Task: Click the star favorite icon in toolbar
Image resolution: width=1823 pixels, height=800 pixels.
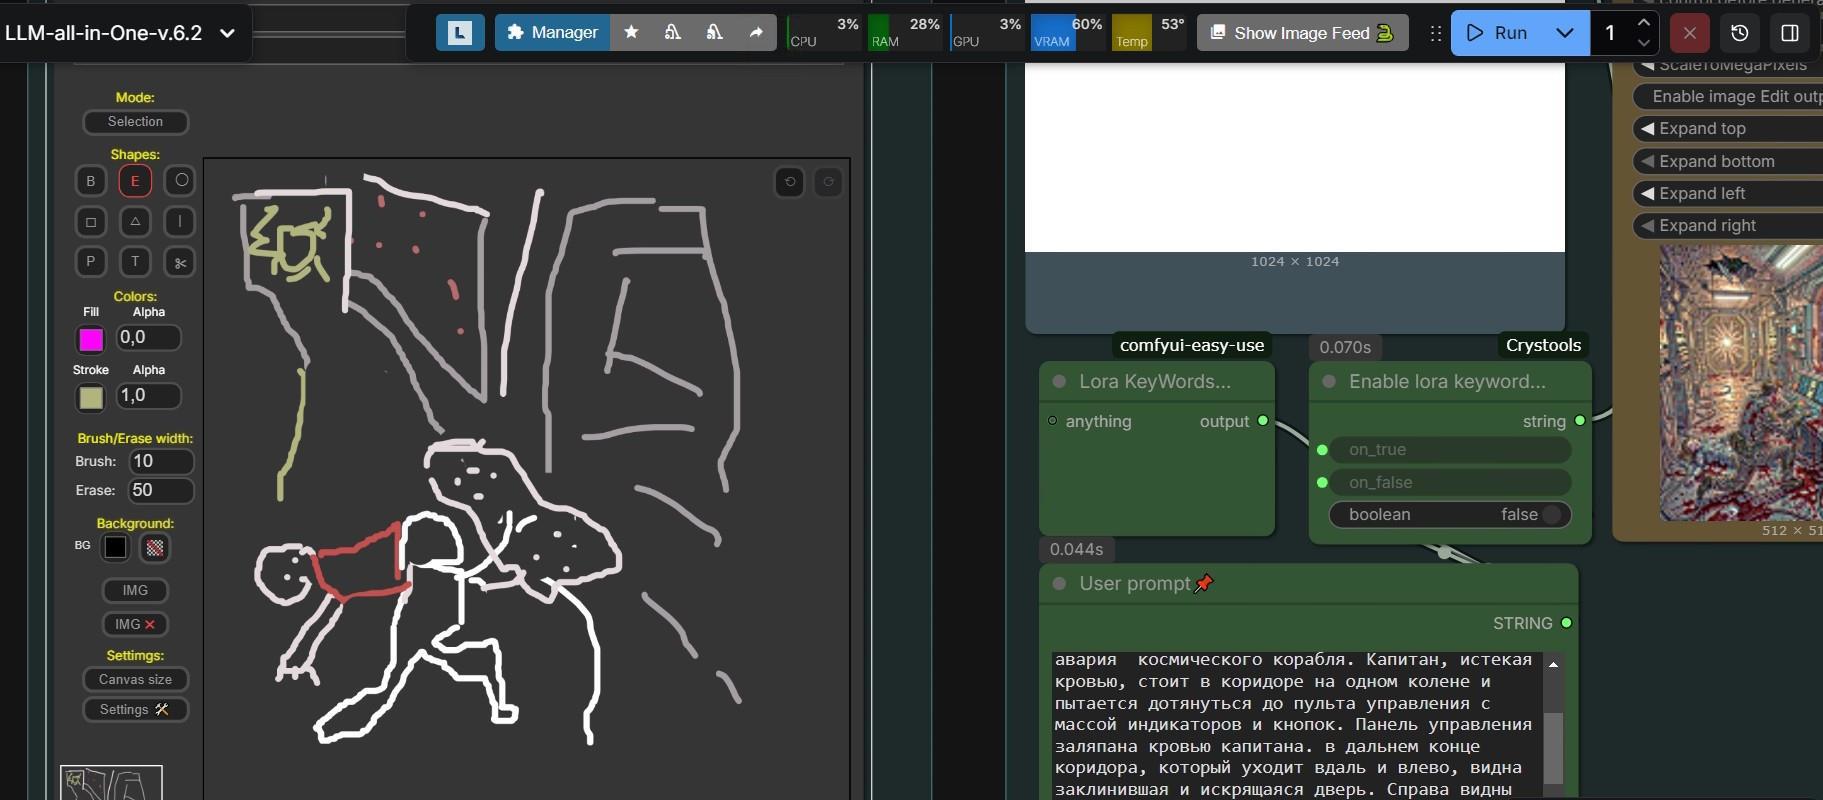Action: point(631,33)
